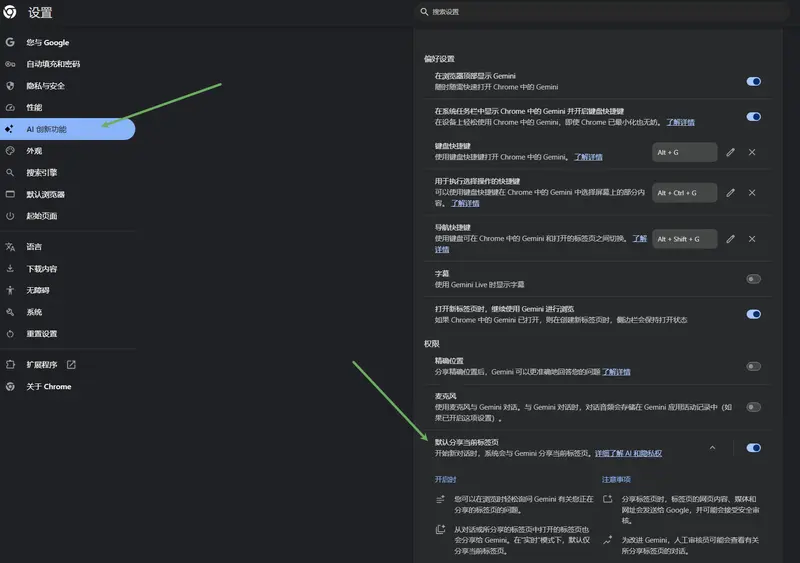Edit the Alt + Shift + G shortcut pencil

731,239
